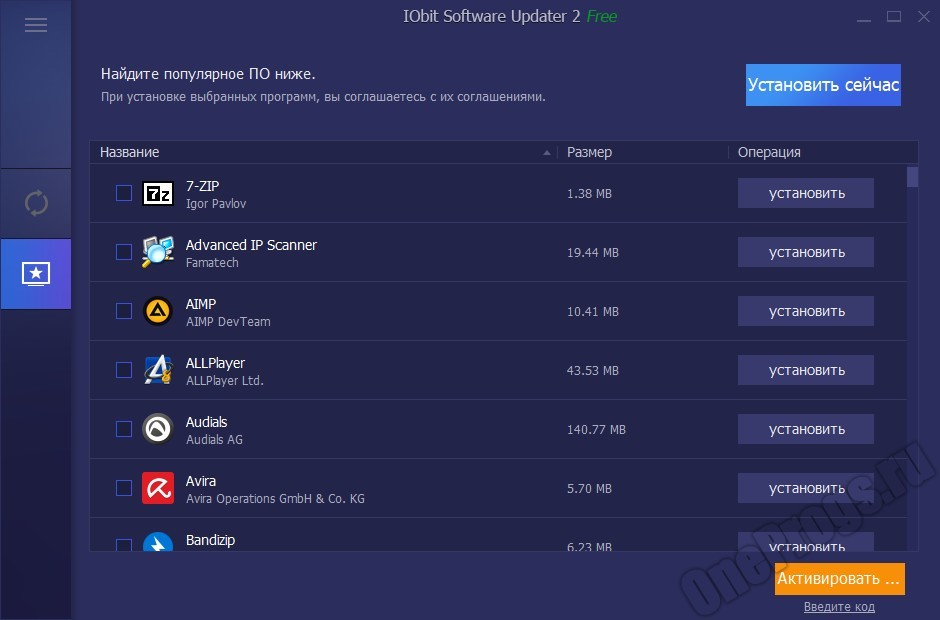Click the Размер column header

pyautogui.click(x=643, y=152)
